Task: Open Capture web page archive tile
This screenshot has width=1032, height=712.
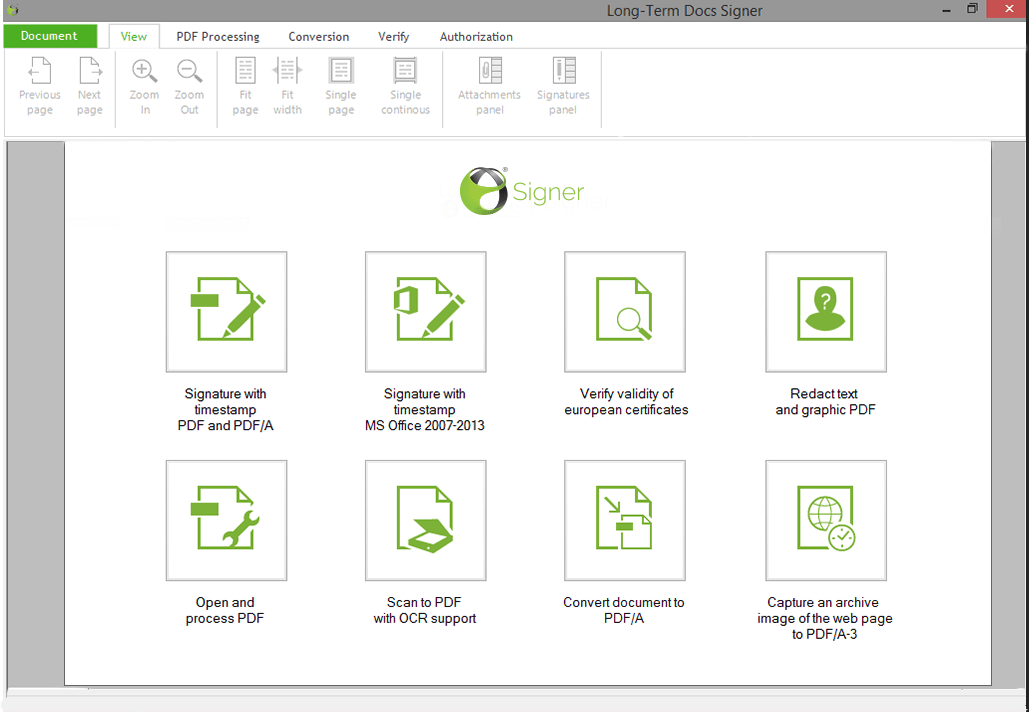Action: pos(826,520)
